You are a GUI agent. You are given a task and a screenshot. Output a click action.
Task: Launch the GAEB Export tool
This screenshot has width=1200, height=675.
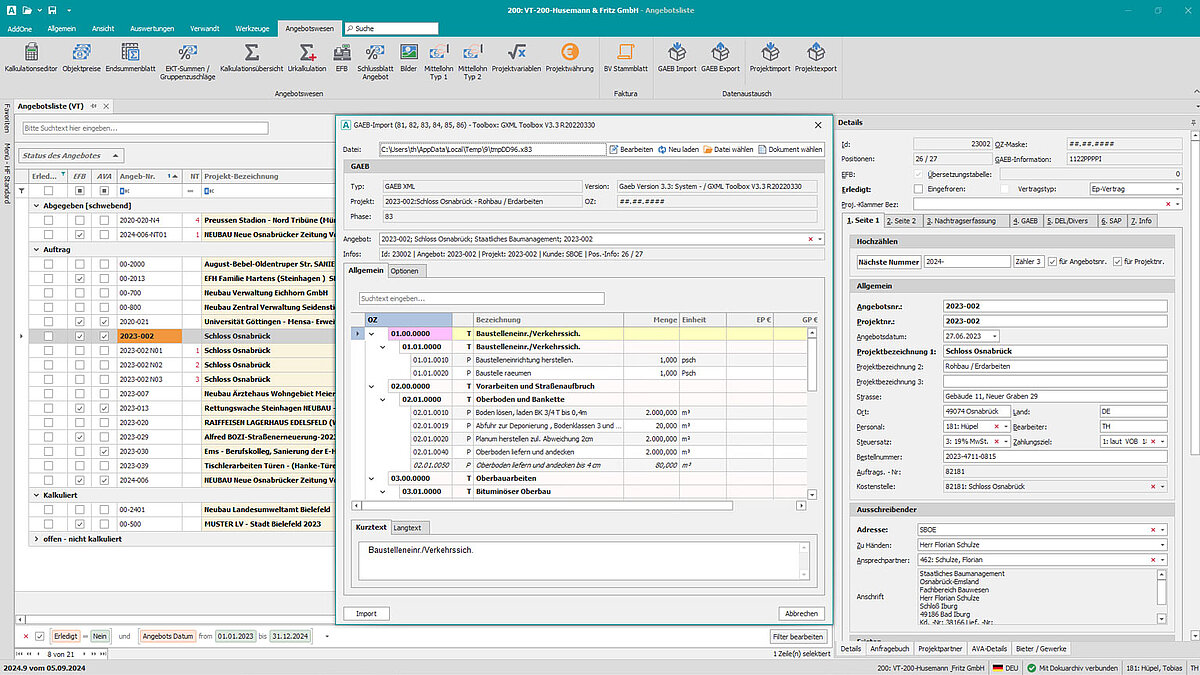(x=720, y=52)
